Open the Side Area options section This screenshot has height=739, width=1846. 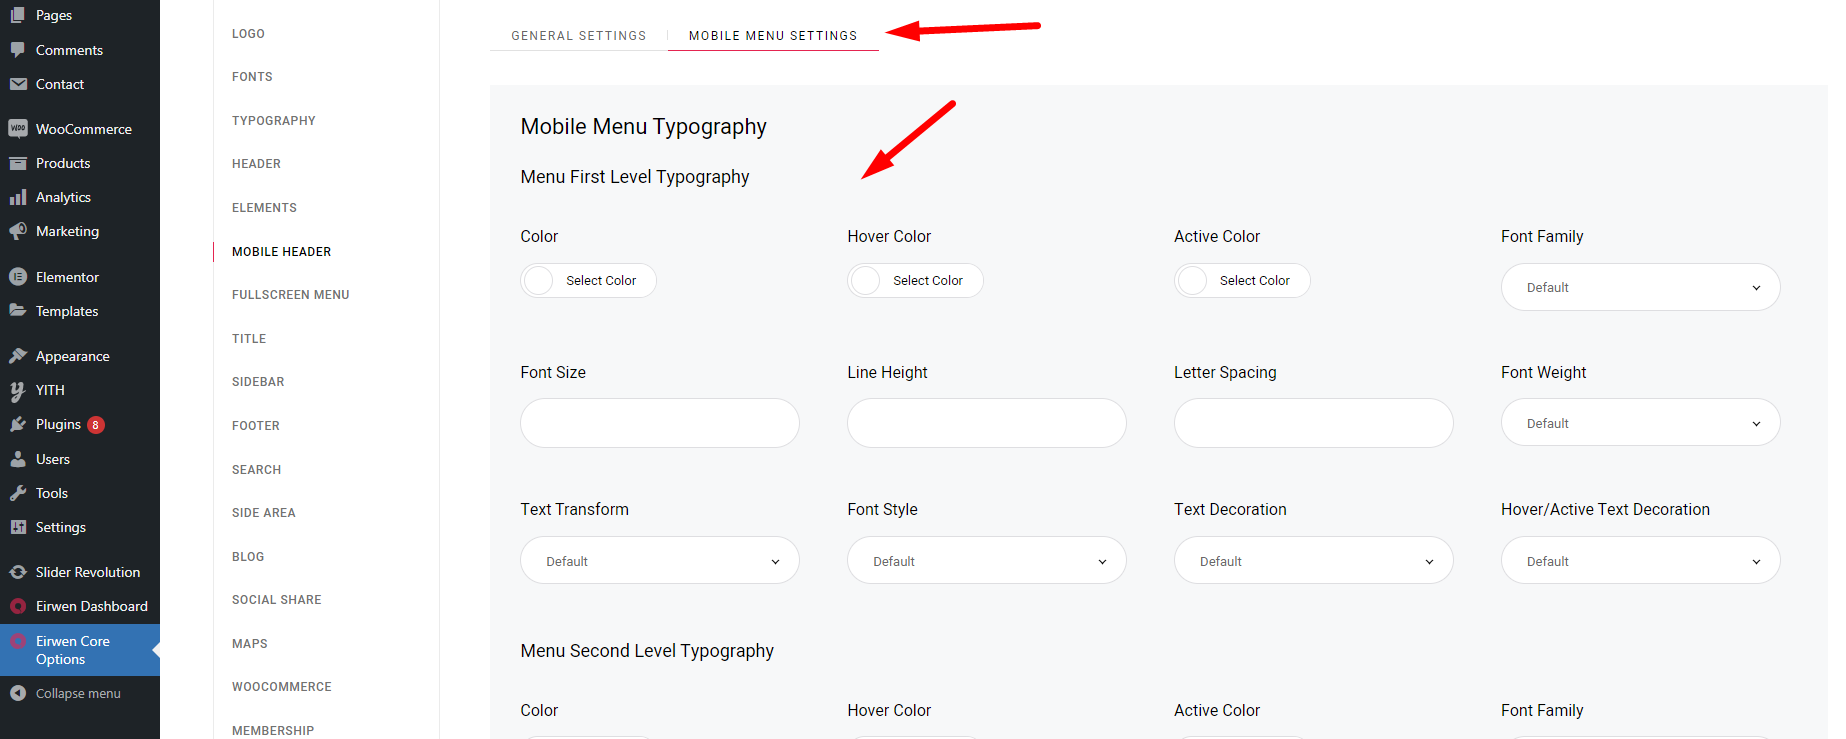(264, 513)
